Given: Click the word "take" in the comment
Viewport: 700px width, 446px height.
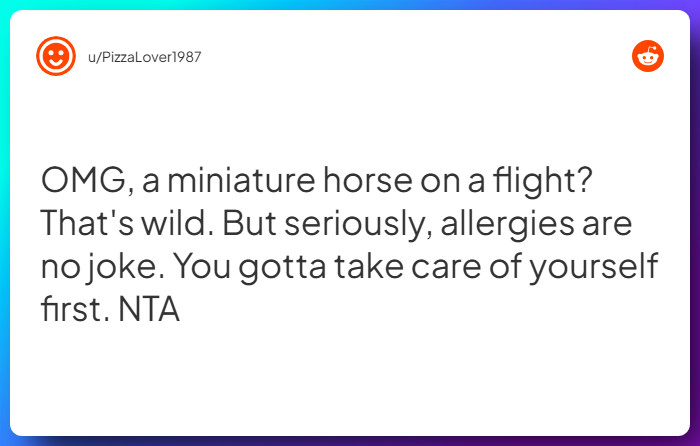Looking at the screenshot, I should pyautogui.click(x=369, y=266).
